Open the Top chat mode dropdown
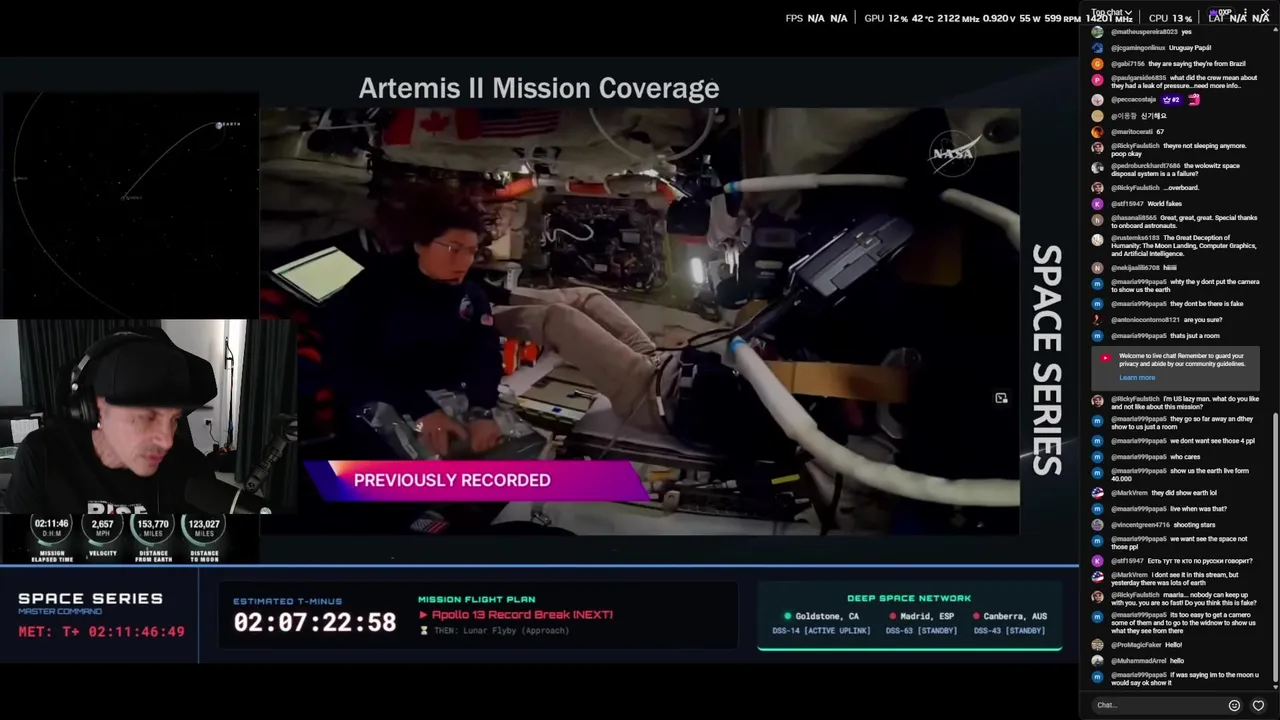 [x=1111, y=13]
